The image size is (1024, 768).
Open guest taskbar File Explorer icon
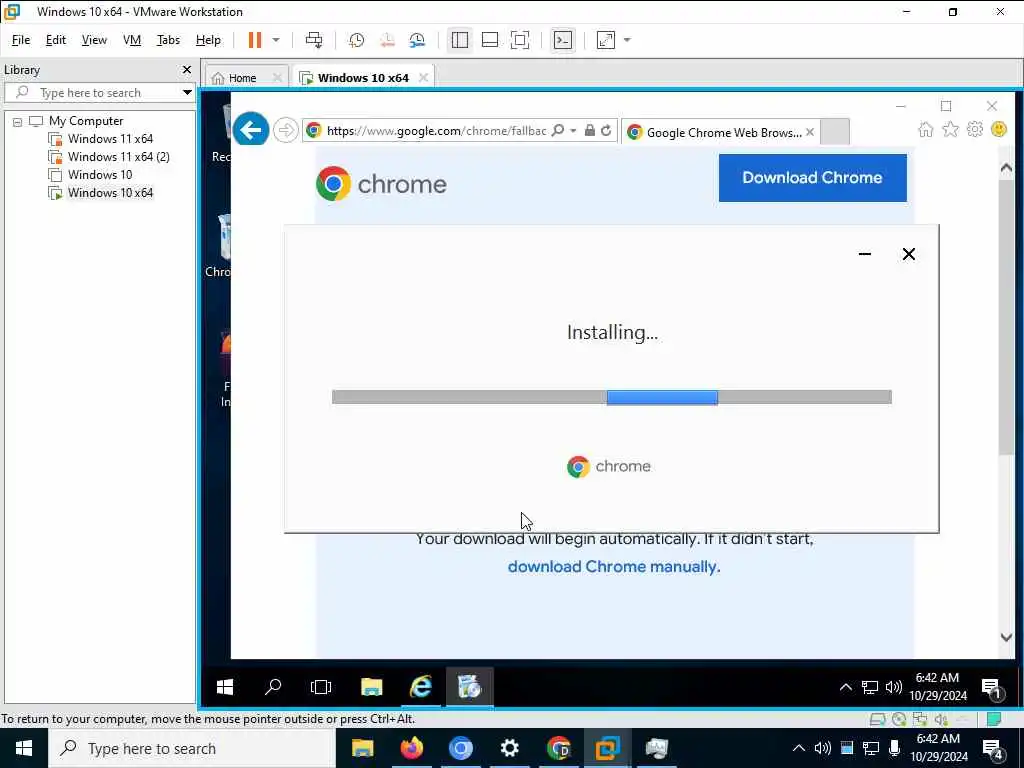[x=372, y=686]
